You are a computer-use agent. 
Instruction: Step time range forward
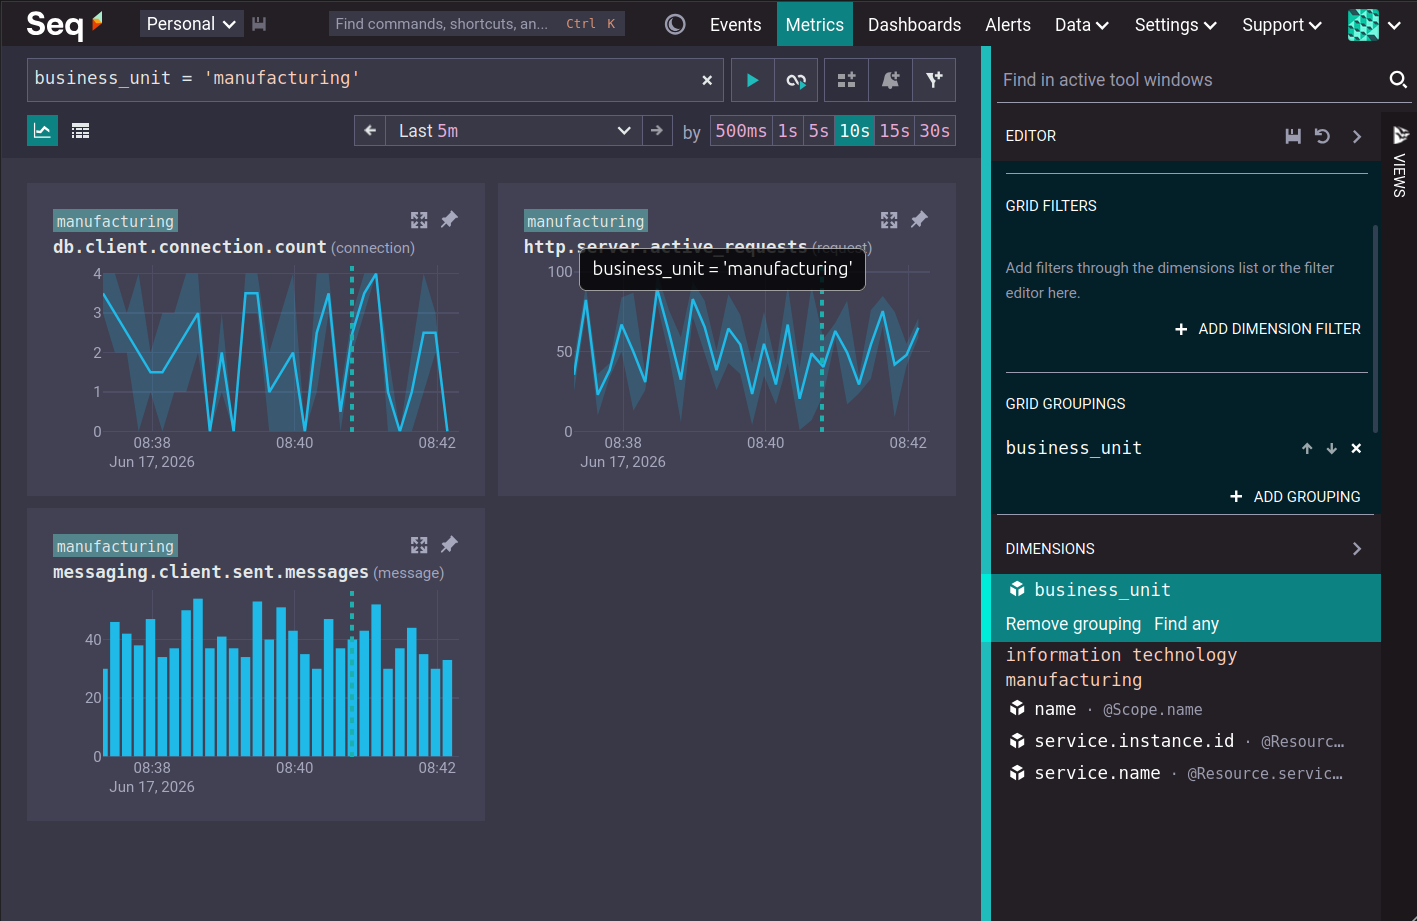click(x=657, y=130)
